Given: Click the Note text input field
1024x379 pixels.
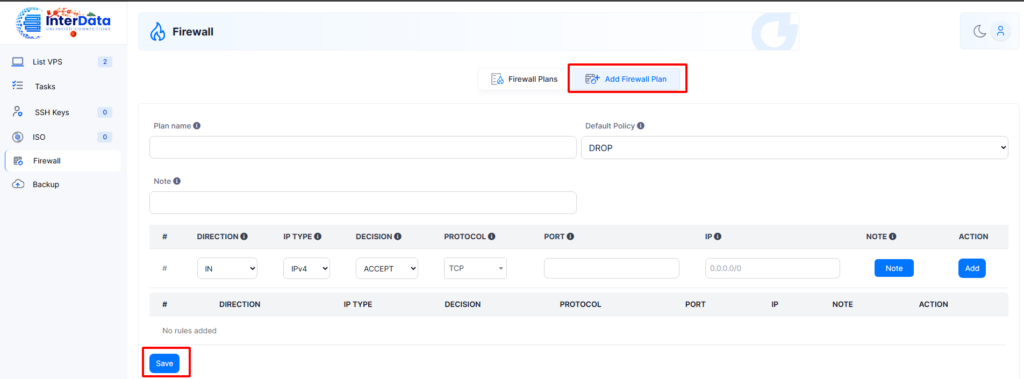Looking at the screenshot, I should (363, 203).
